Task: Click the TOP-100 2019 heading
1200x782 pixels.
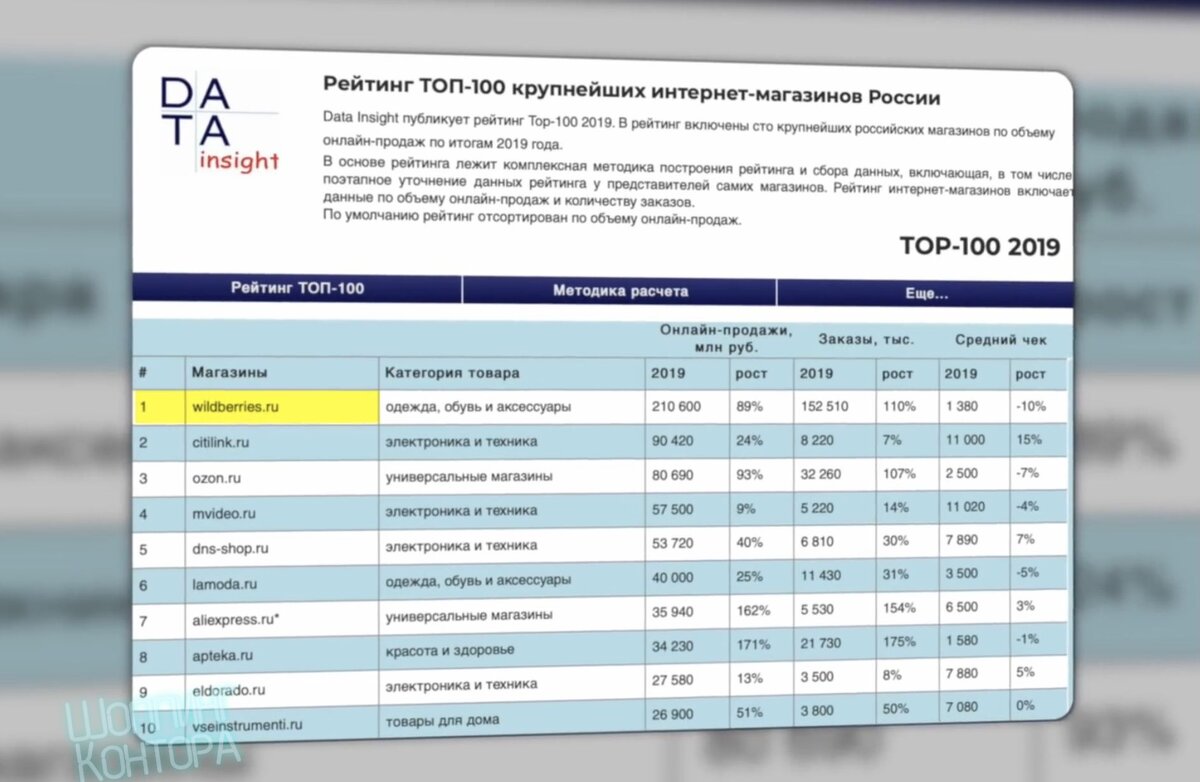Action: click(979, 247)
